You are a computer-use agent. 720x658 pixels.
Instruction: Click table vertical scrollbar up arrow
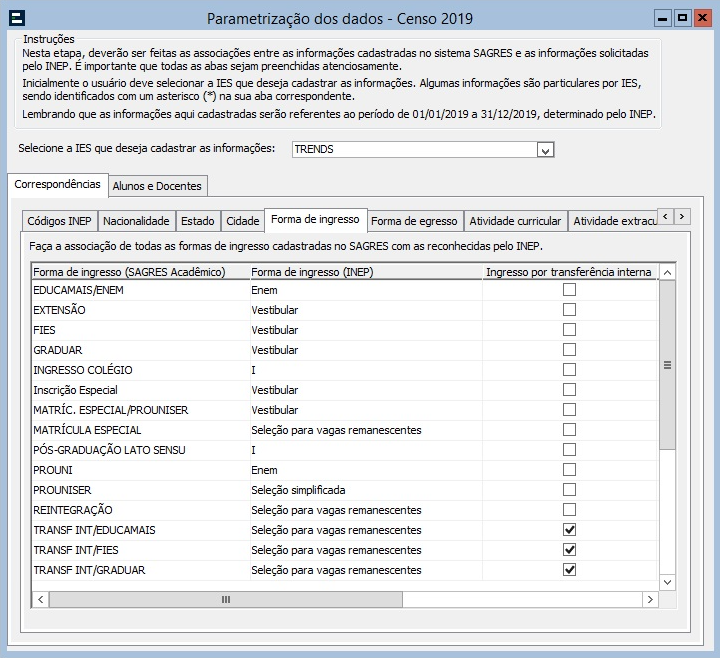(x=667, y=271)
